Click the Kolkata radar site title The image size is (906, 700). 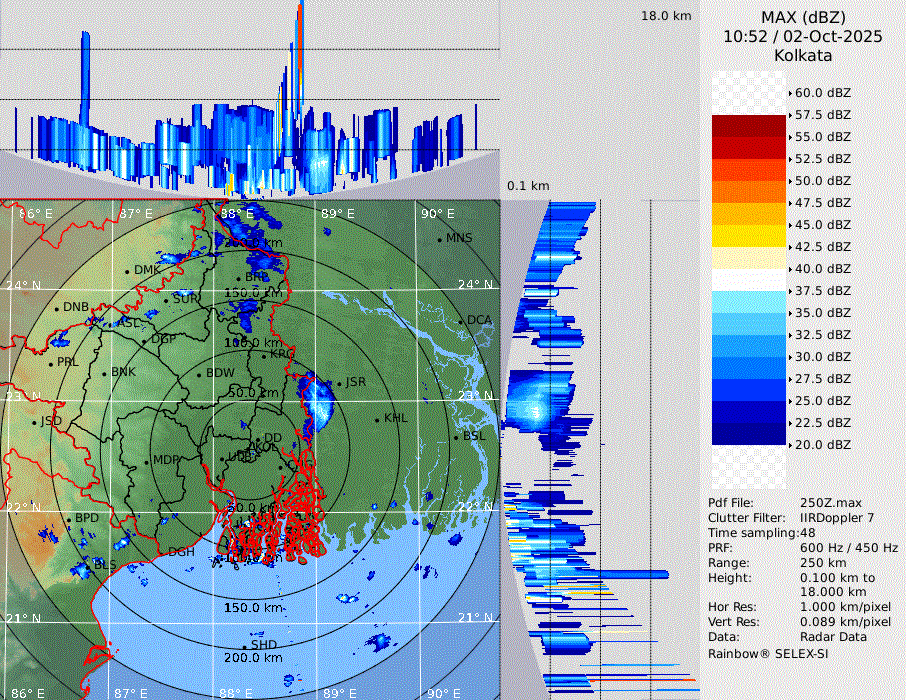point(802,55)
